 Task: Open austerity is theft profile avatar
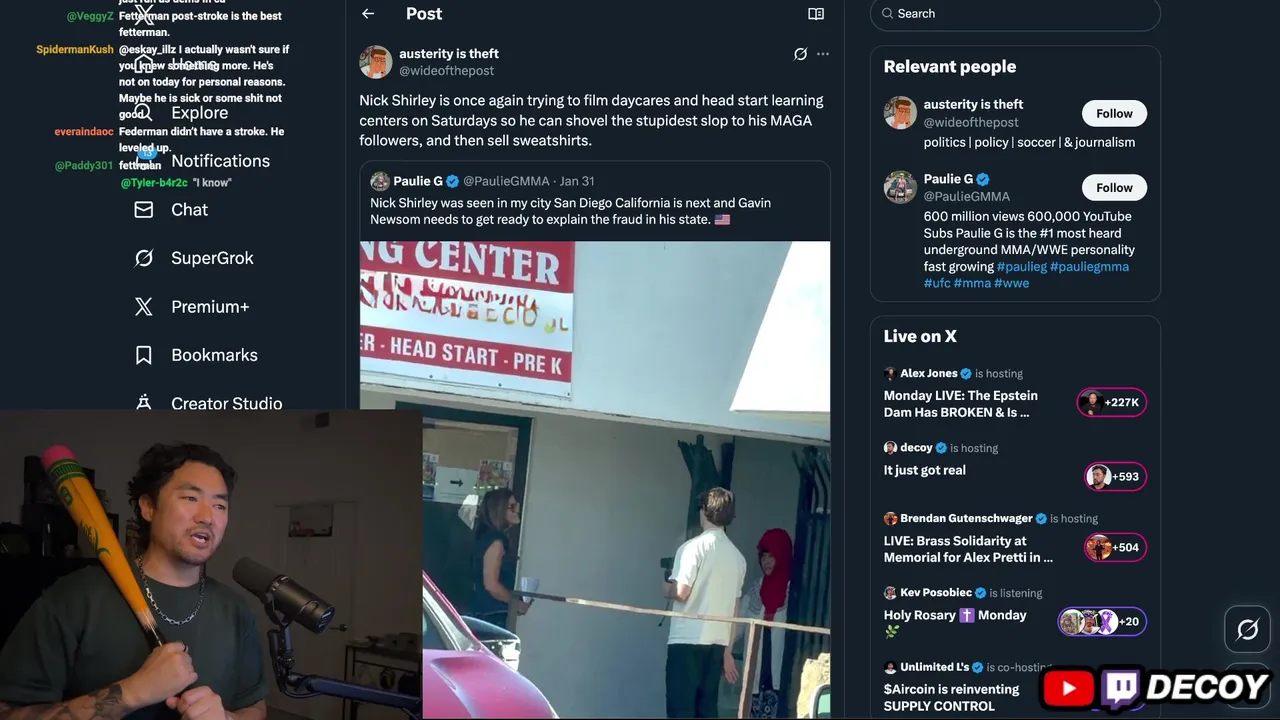click(376, 62)
